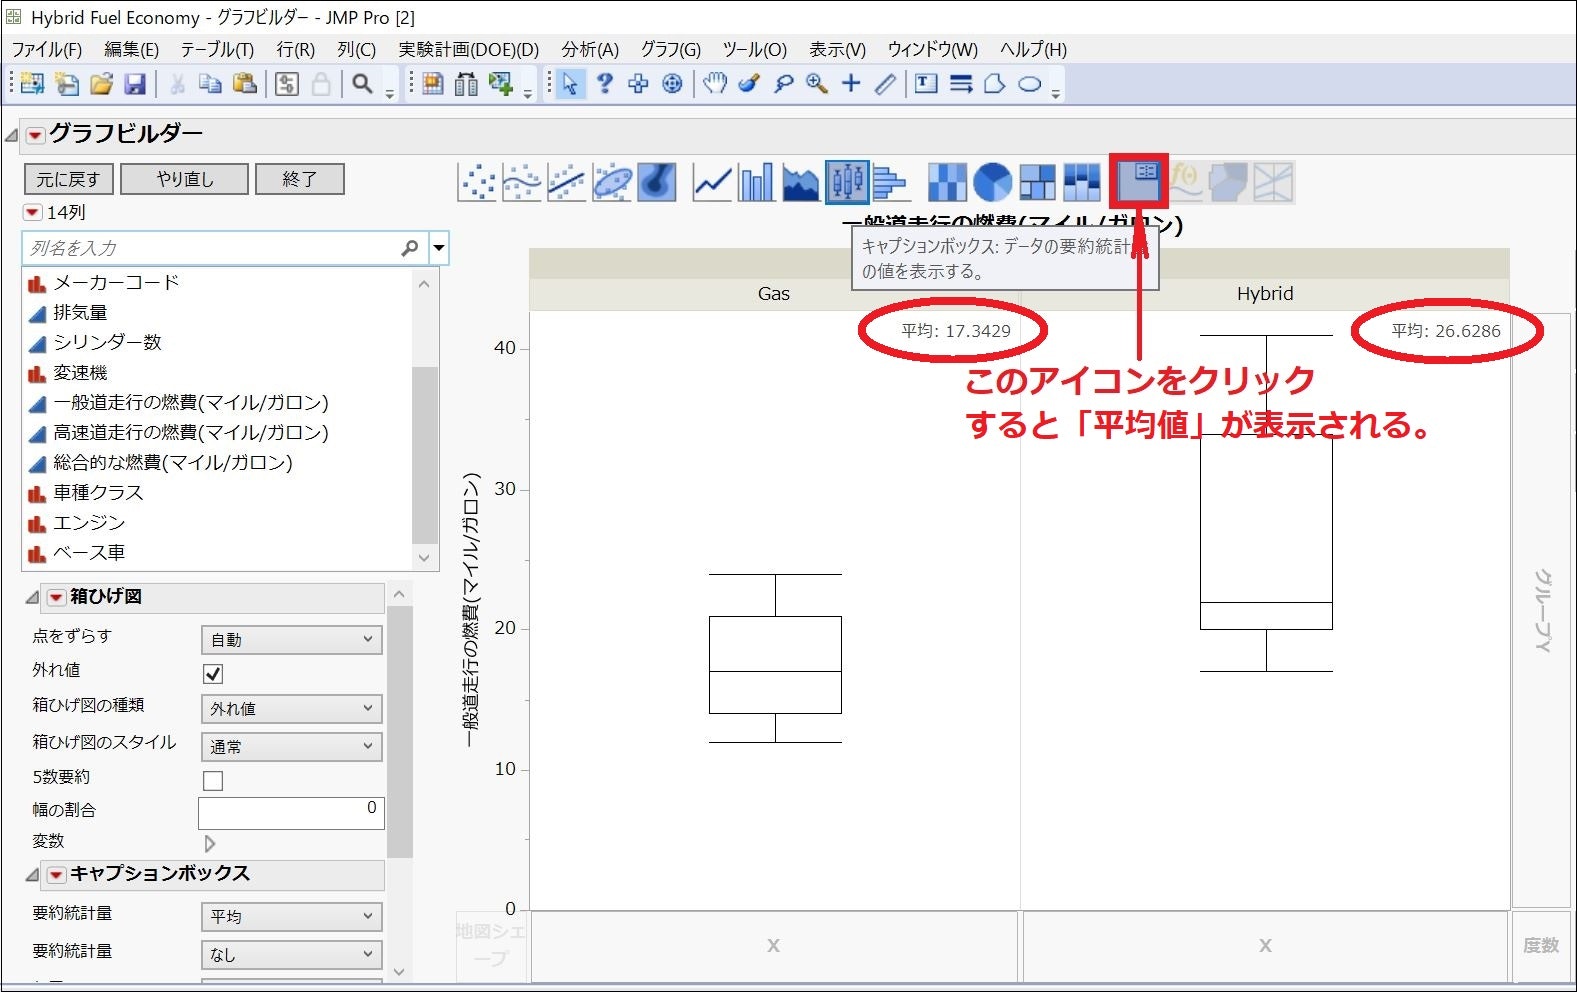Select the Brush tool in toolbar
Image resolution: width=1577 pixels, height=992 pixels.
[749, 84]
